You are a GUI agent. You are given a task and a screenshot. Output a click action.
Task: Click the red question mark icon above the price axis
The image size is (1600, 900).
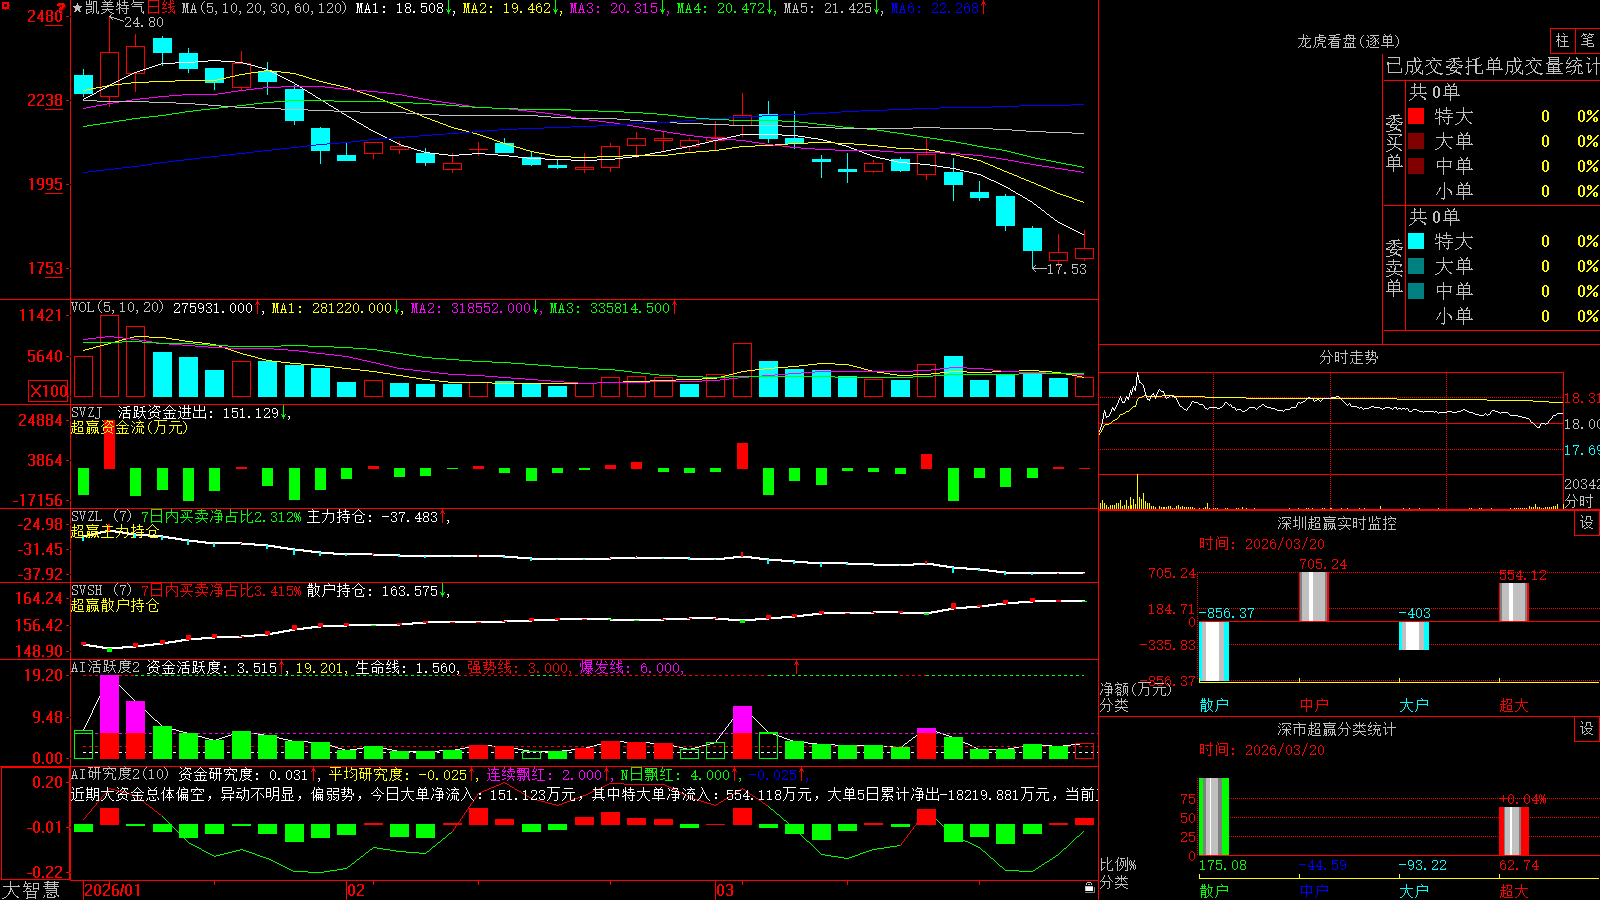point(62,8)
